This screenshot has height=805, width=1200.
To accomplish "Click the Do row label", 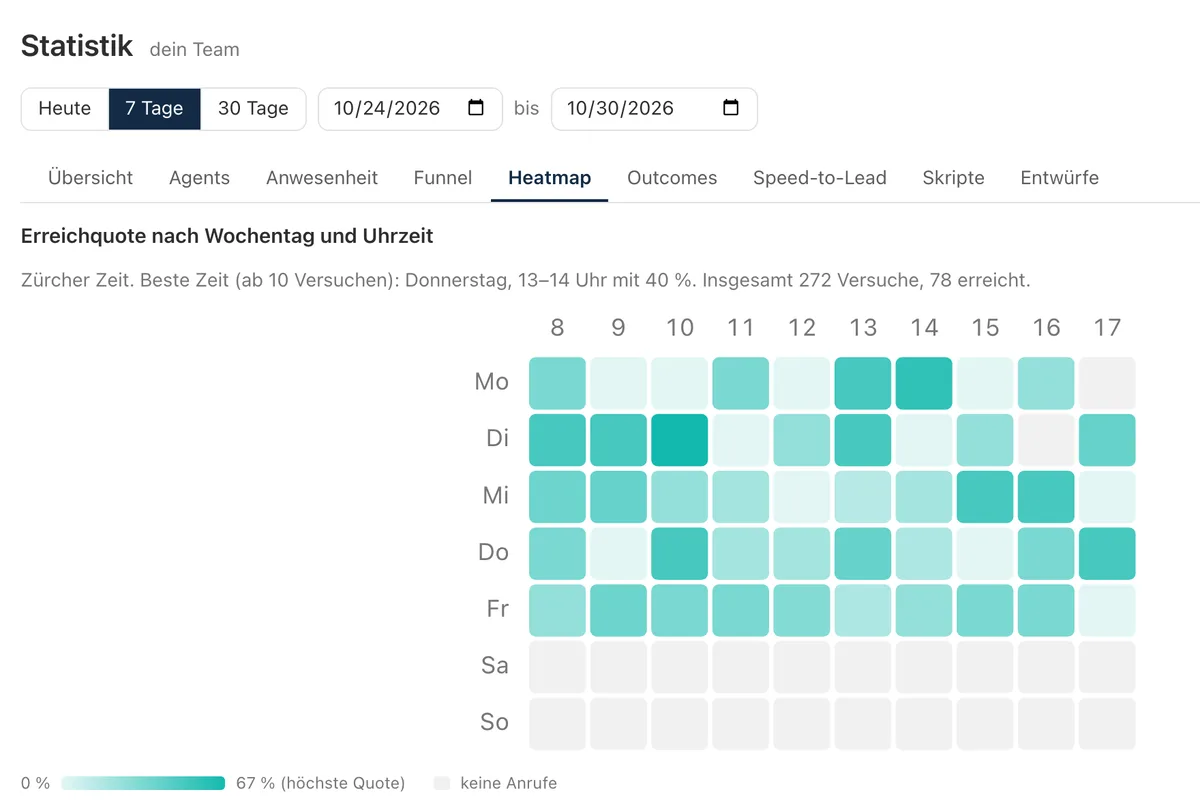I will point(493,553).
